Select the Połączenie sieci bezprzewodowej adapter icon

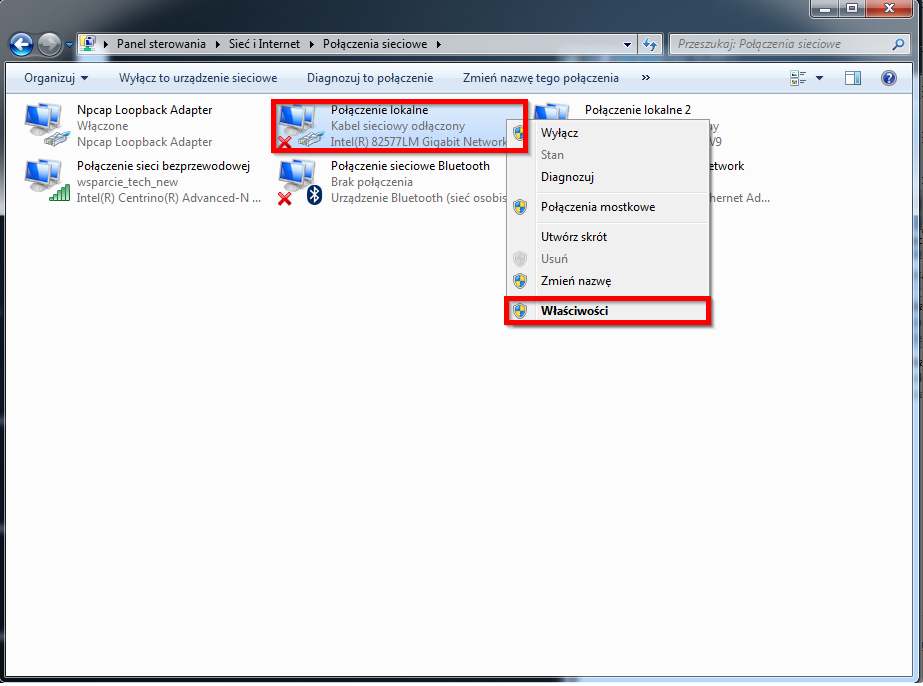[45, 182]
